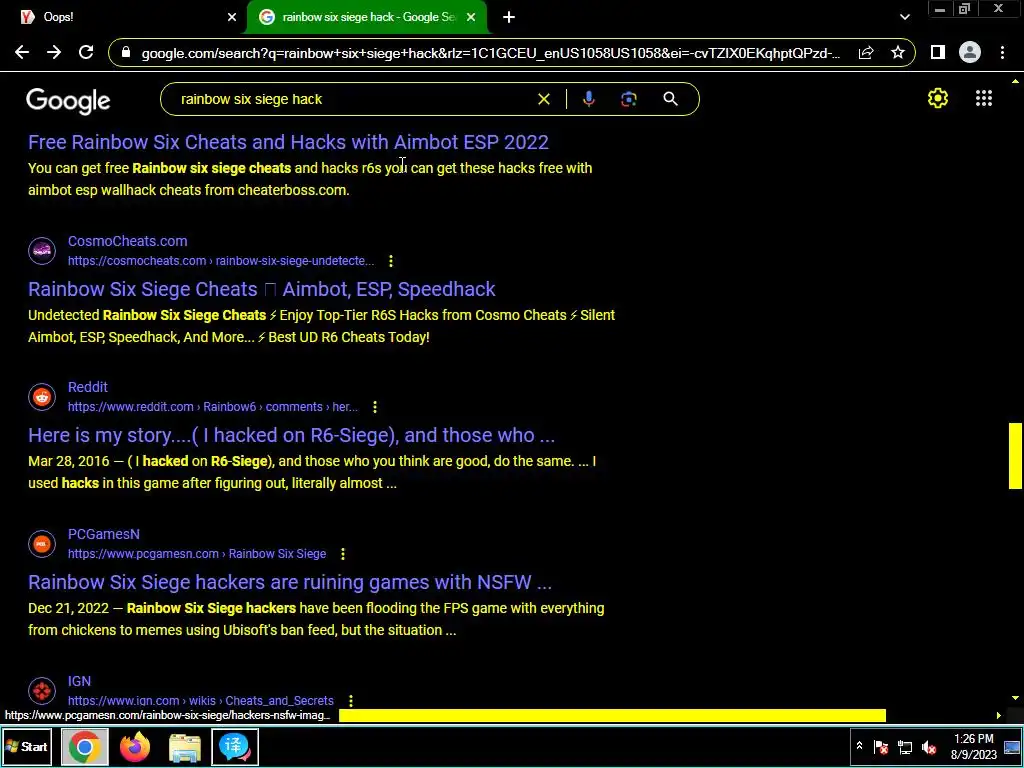This screenshot has height=768, width=1024.
Task: Click the IGN site name link
Action: tap(79, 681)
